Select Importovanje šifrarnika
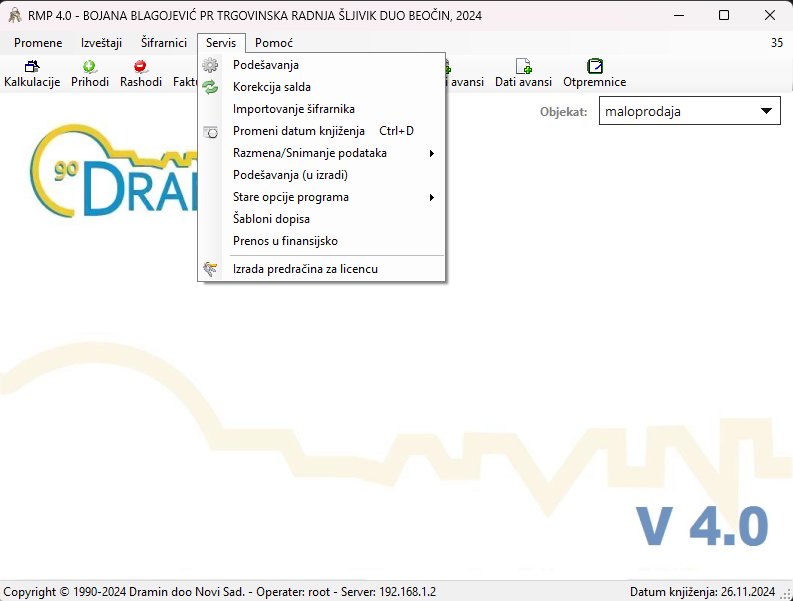 (322, 109)
